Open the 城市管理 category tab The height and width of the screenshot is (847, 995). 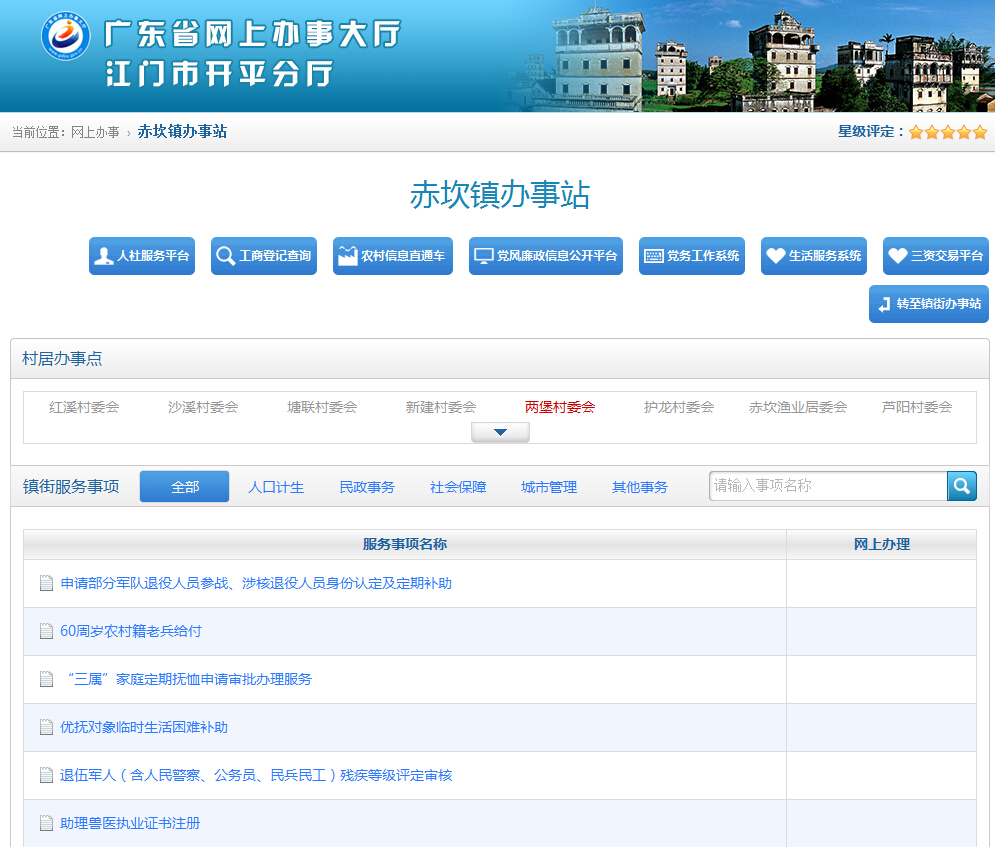click(x=549, y=487)
